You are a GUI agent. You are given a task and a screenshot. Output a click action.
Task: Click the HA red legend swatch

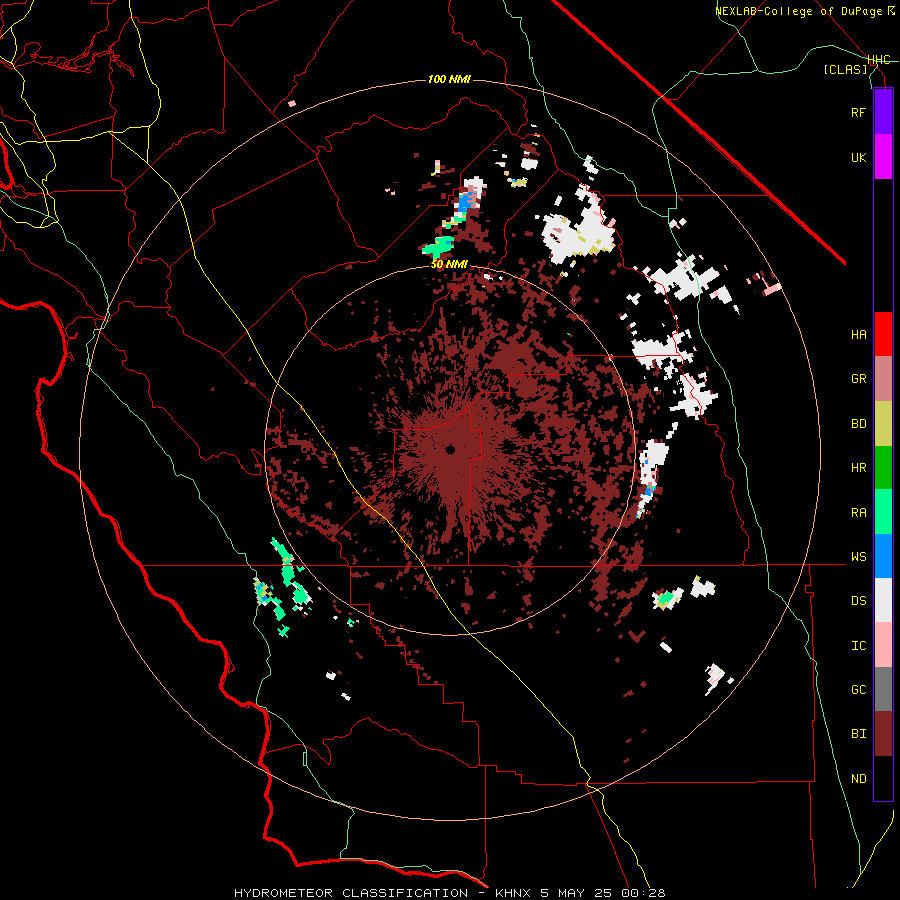[883, 334]
